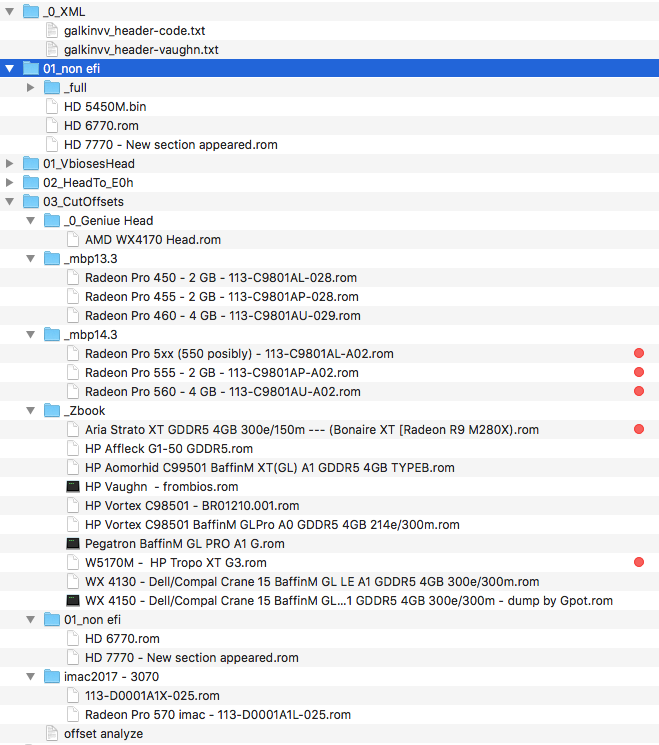
Task: Select HP Vortex C98501 BaffinM GLPro rom file
Action: (x=272, y=525)
